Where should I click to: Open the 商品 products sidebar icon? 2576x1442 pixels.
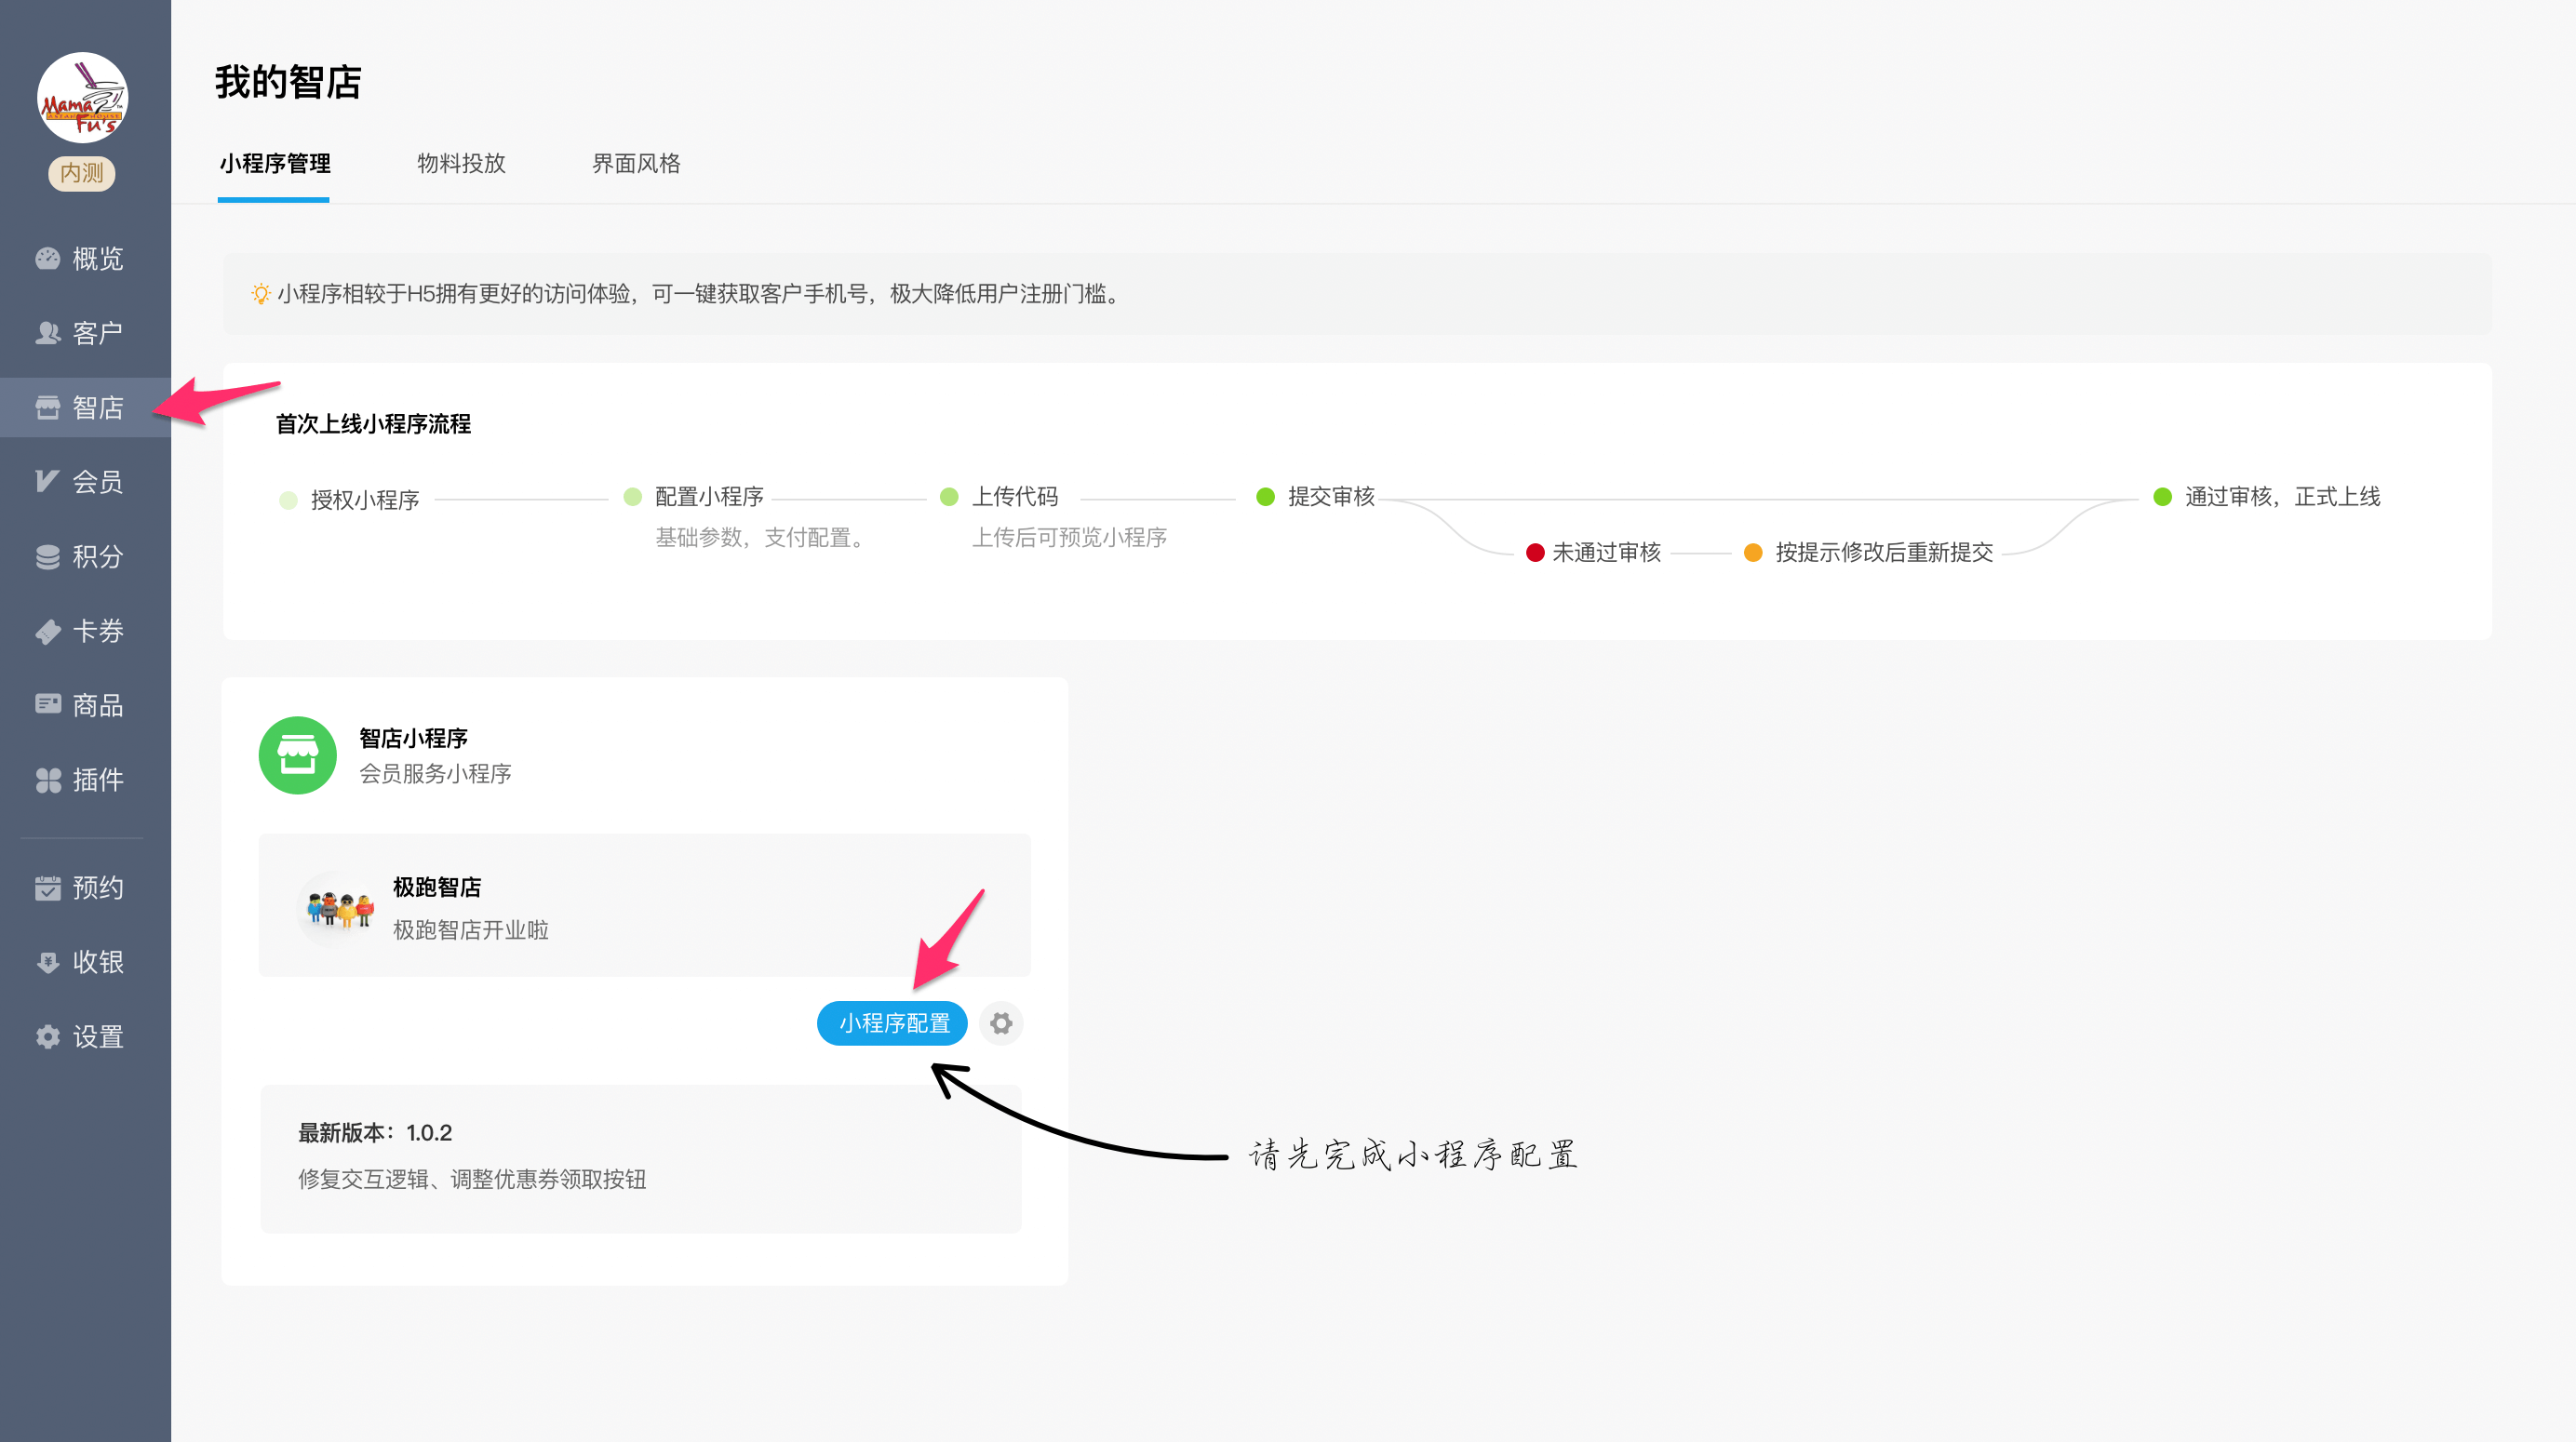click(x=47, y=705)
